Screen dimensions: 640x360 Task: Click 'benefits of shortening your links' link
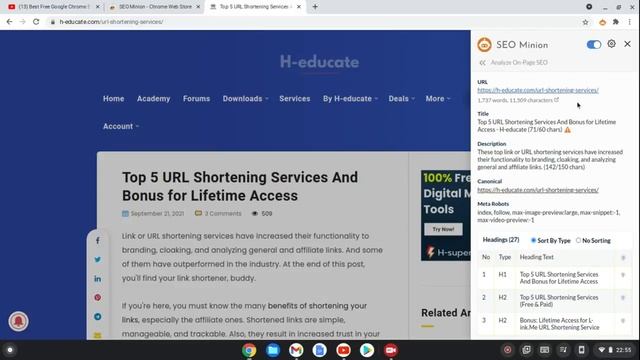[244, 313]
